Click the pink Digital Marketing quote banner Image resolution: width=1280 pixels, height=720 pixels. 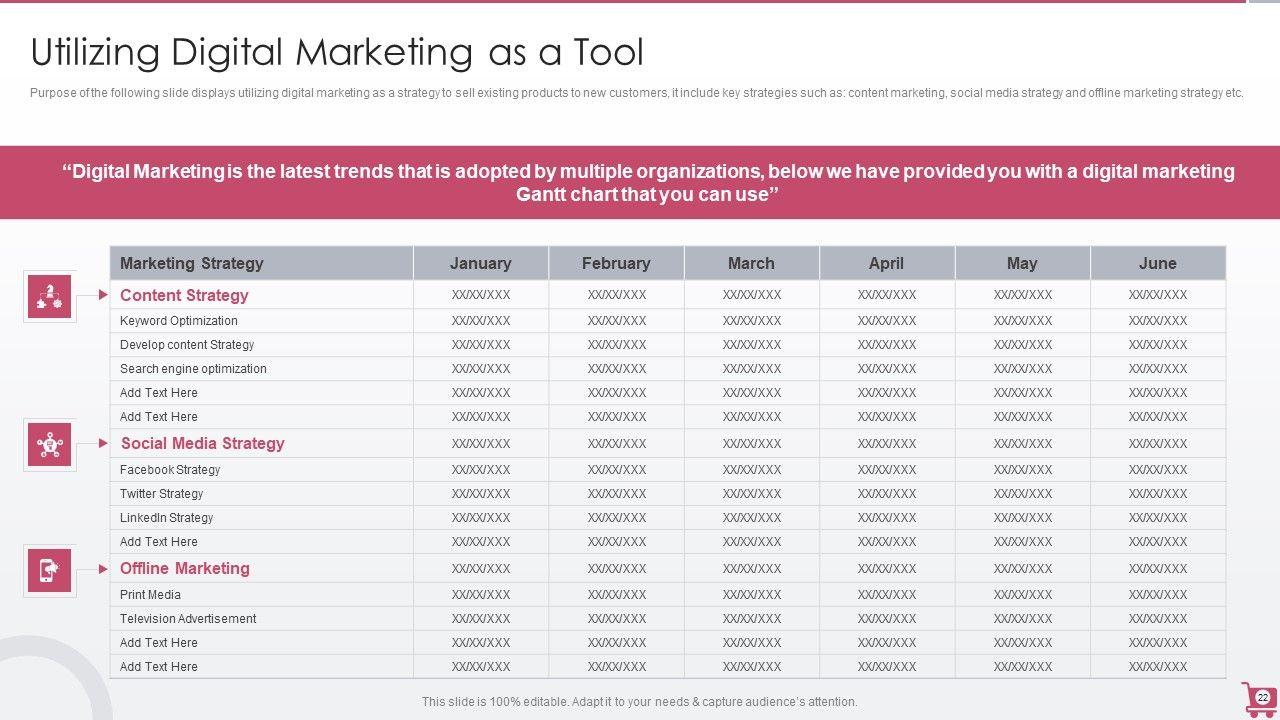tap(640, 182)
